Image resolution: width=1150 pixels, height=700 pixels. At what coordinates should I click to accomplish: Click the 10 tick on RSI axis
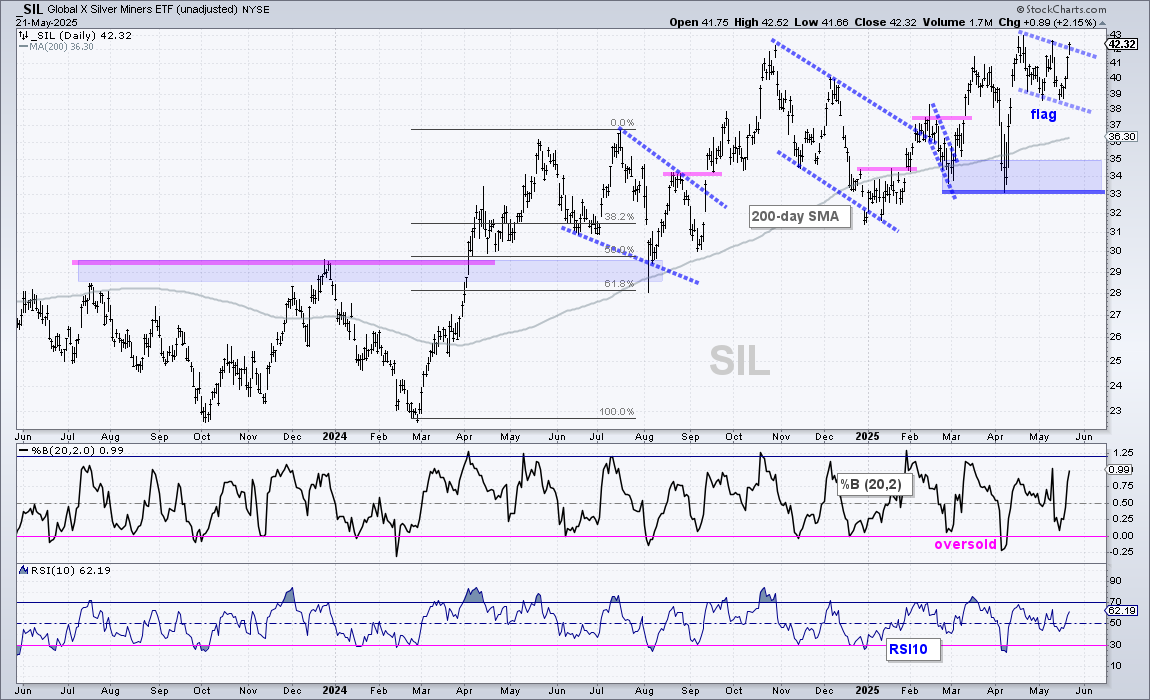(1116, 666)
